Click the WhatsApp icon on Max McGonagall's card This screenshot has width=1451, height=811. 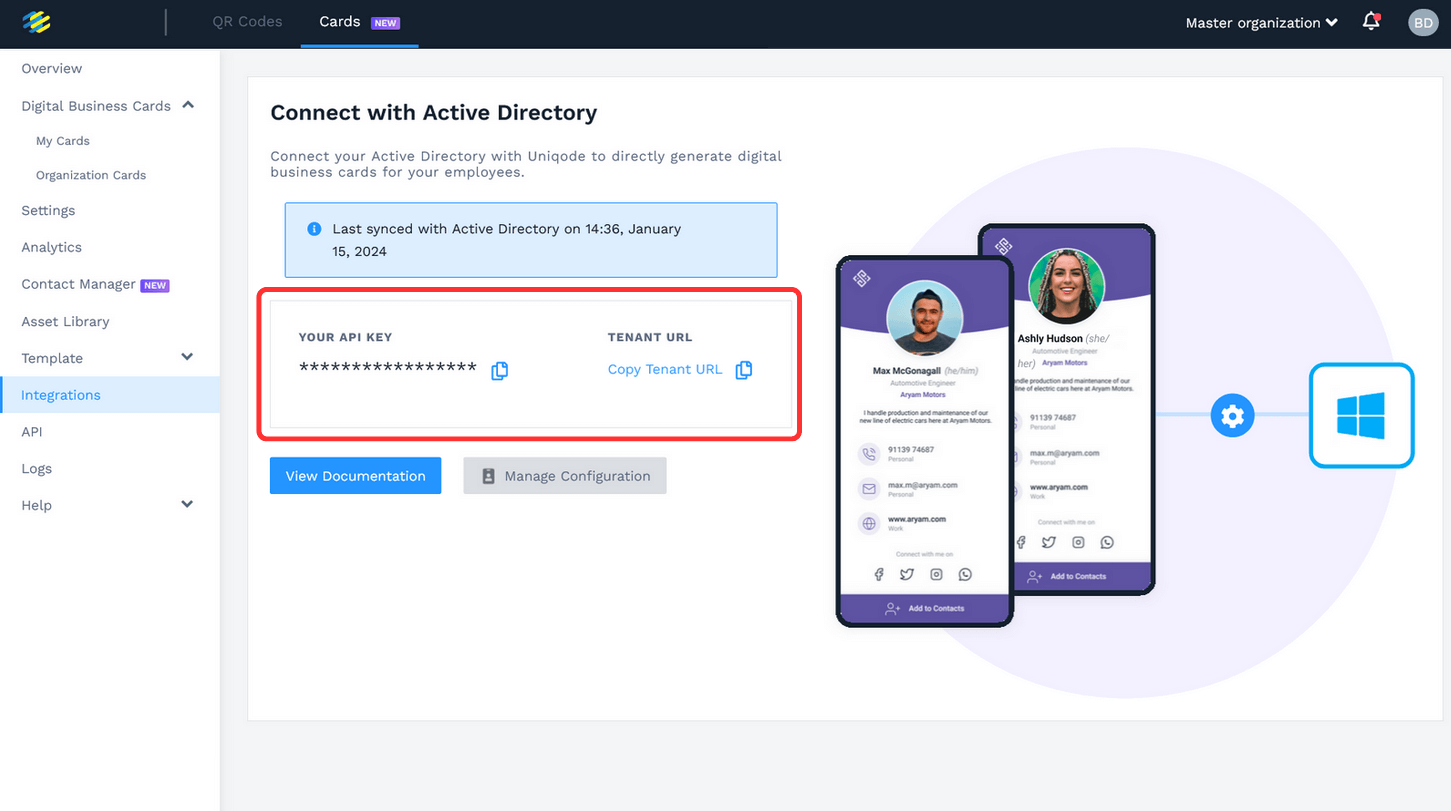(964, 574)
